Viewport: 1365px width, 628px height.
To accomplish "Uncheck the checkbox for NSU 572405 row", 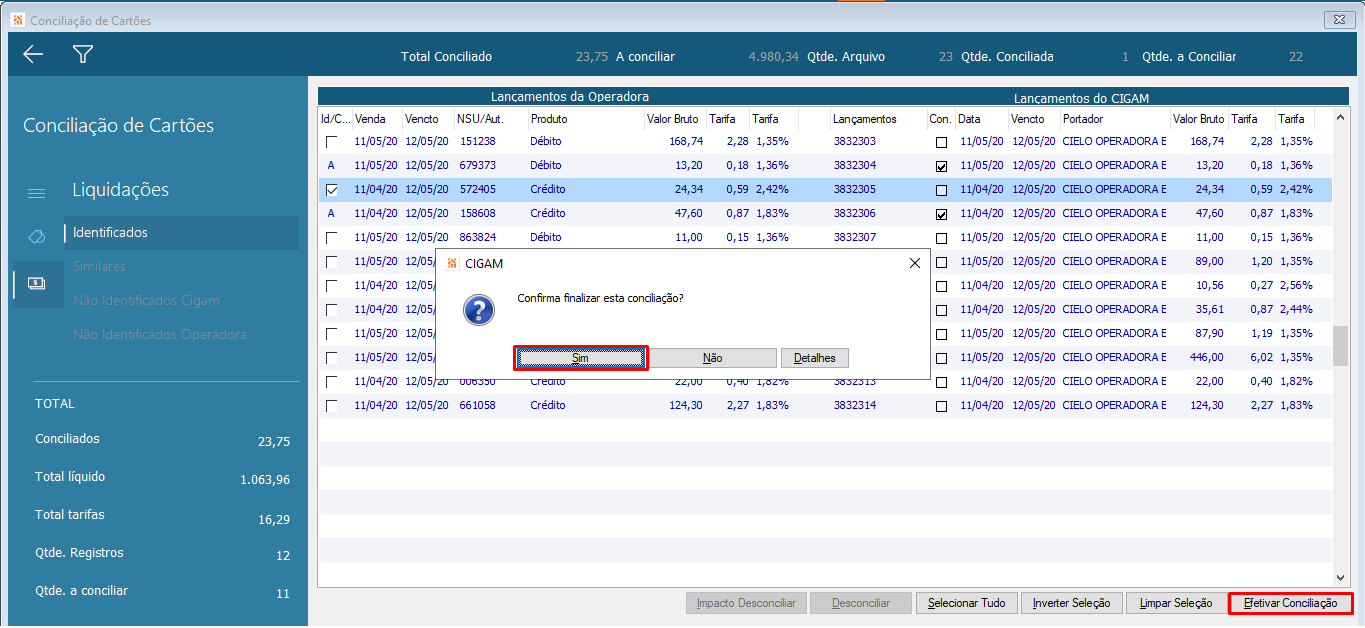I will 331,190.
